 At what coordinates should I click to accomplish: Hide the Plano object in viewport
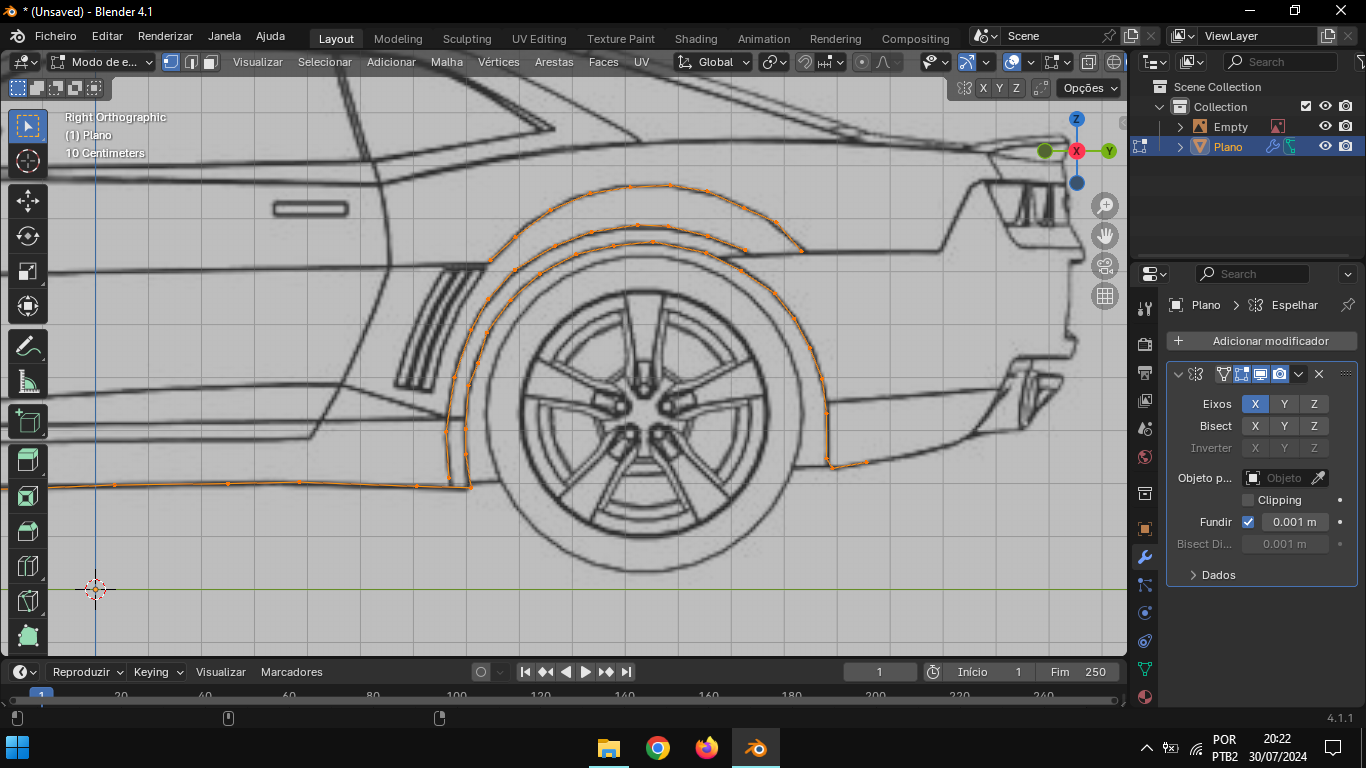coord(1325,146)
